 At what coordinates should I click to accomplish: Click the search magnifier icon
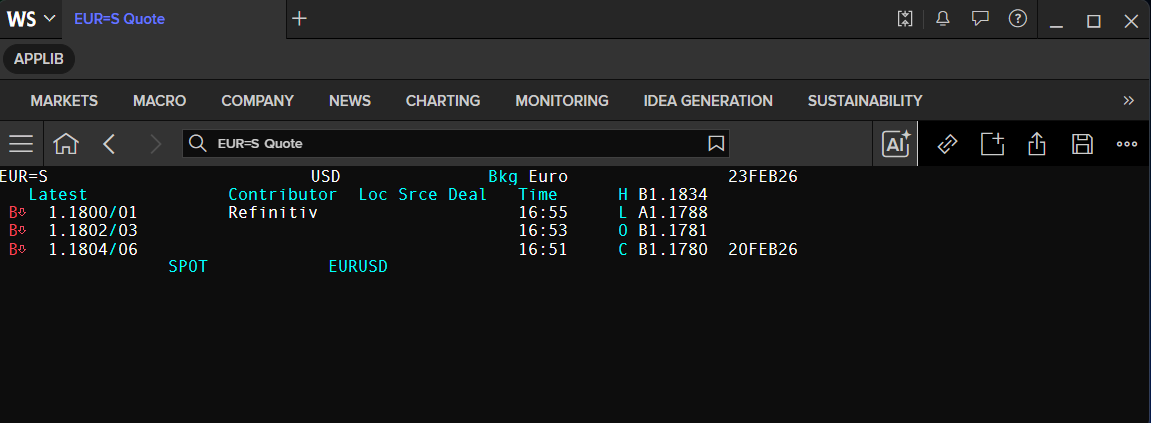click(197, 144)
